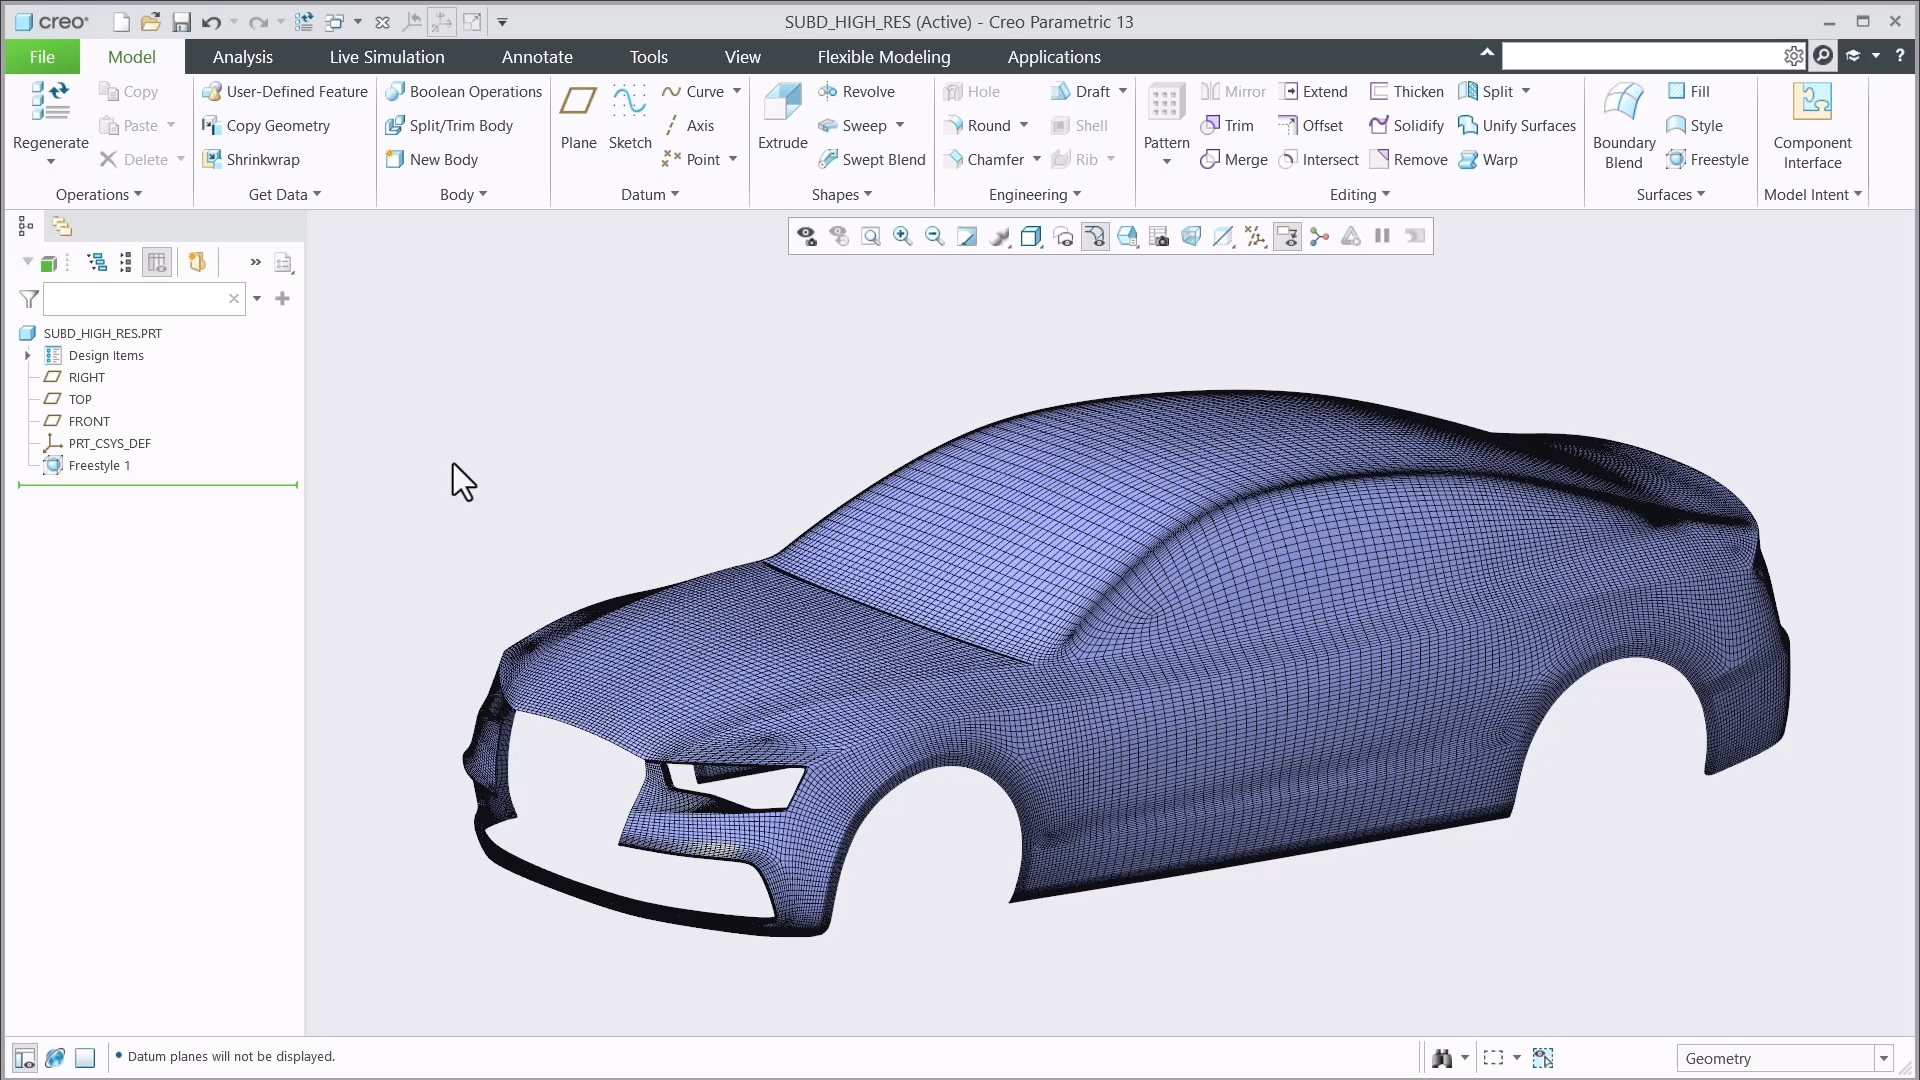This screenshot has width=1920, height=1080.
Task: Click the Shrinkwrap button
Action: pyautogui.click(x=251, y=160)
